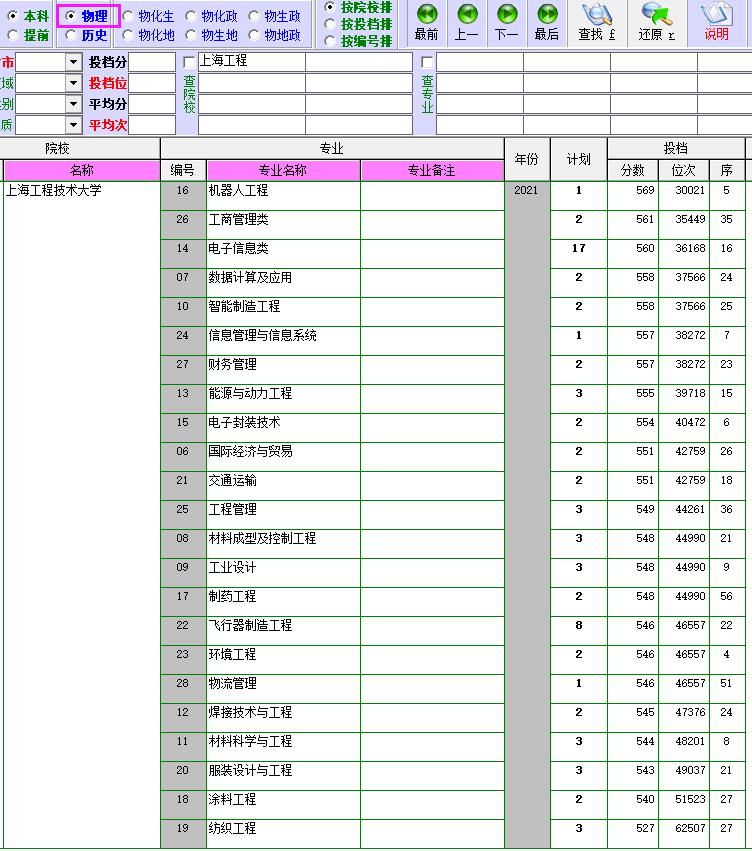Open the 别 category dropdown
Viewport: 752px width, 851px height.
(x=73, y=104)
